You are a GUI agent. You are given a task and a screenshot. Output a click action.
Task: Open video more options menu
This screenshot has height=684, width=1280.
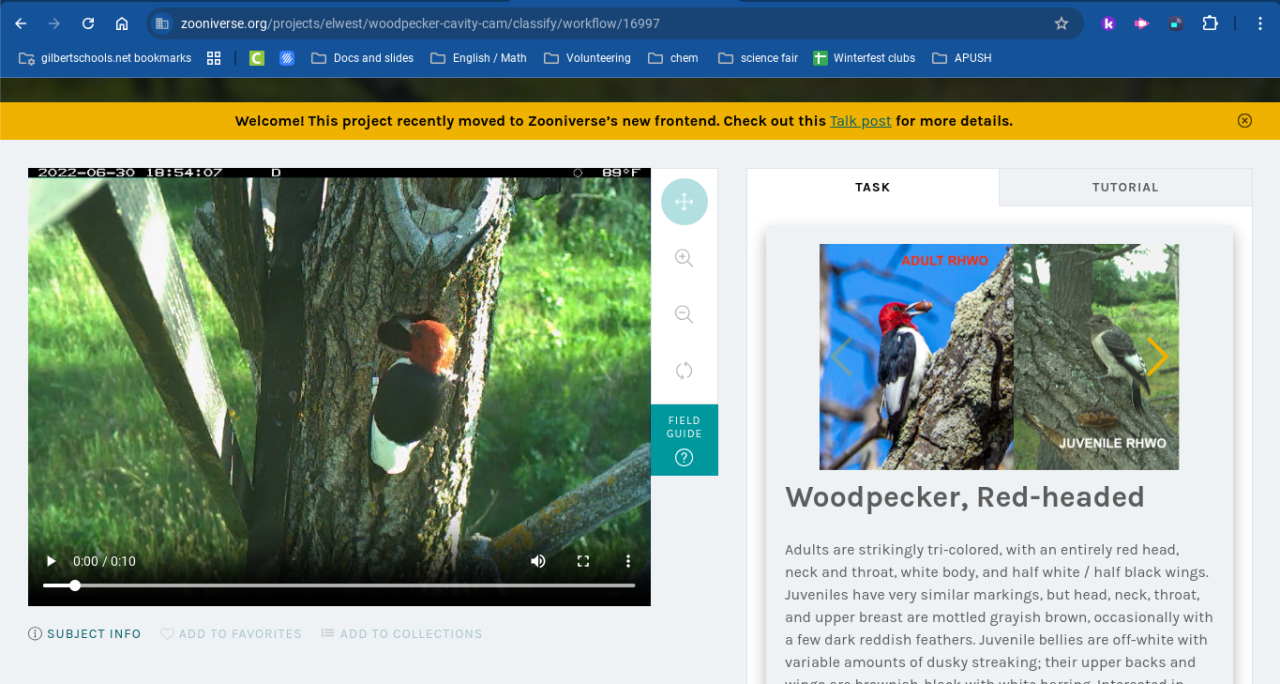(x=628, y=561)
